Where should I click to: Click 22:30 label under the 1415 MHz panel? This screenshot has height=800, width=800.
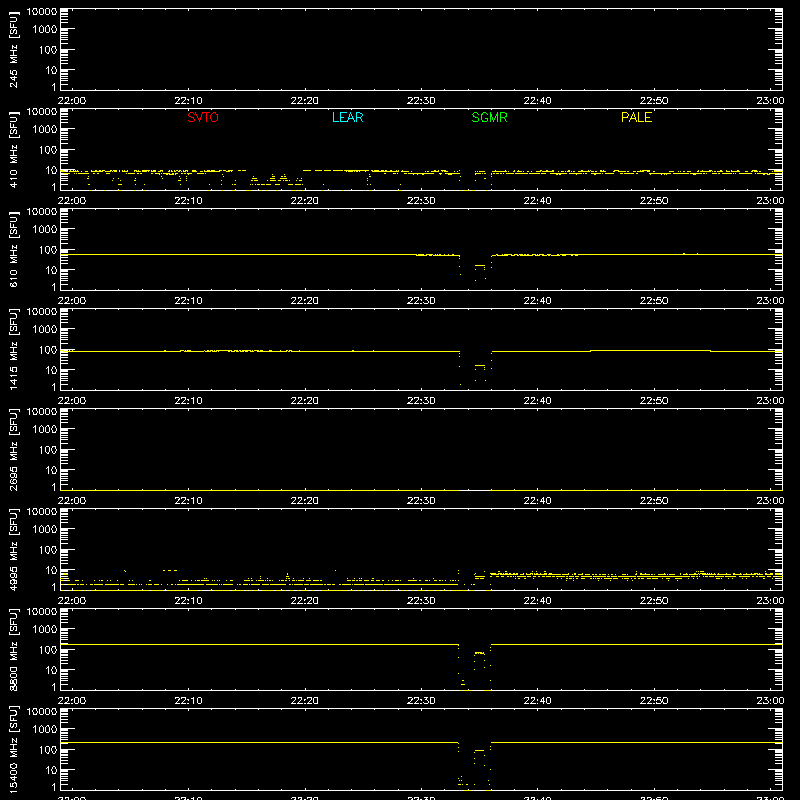coord(421,401)
